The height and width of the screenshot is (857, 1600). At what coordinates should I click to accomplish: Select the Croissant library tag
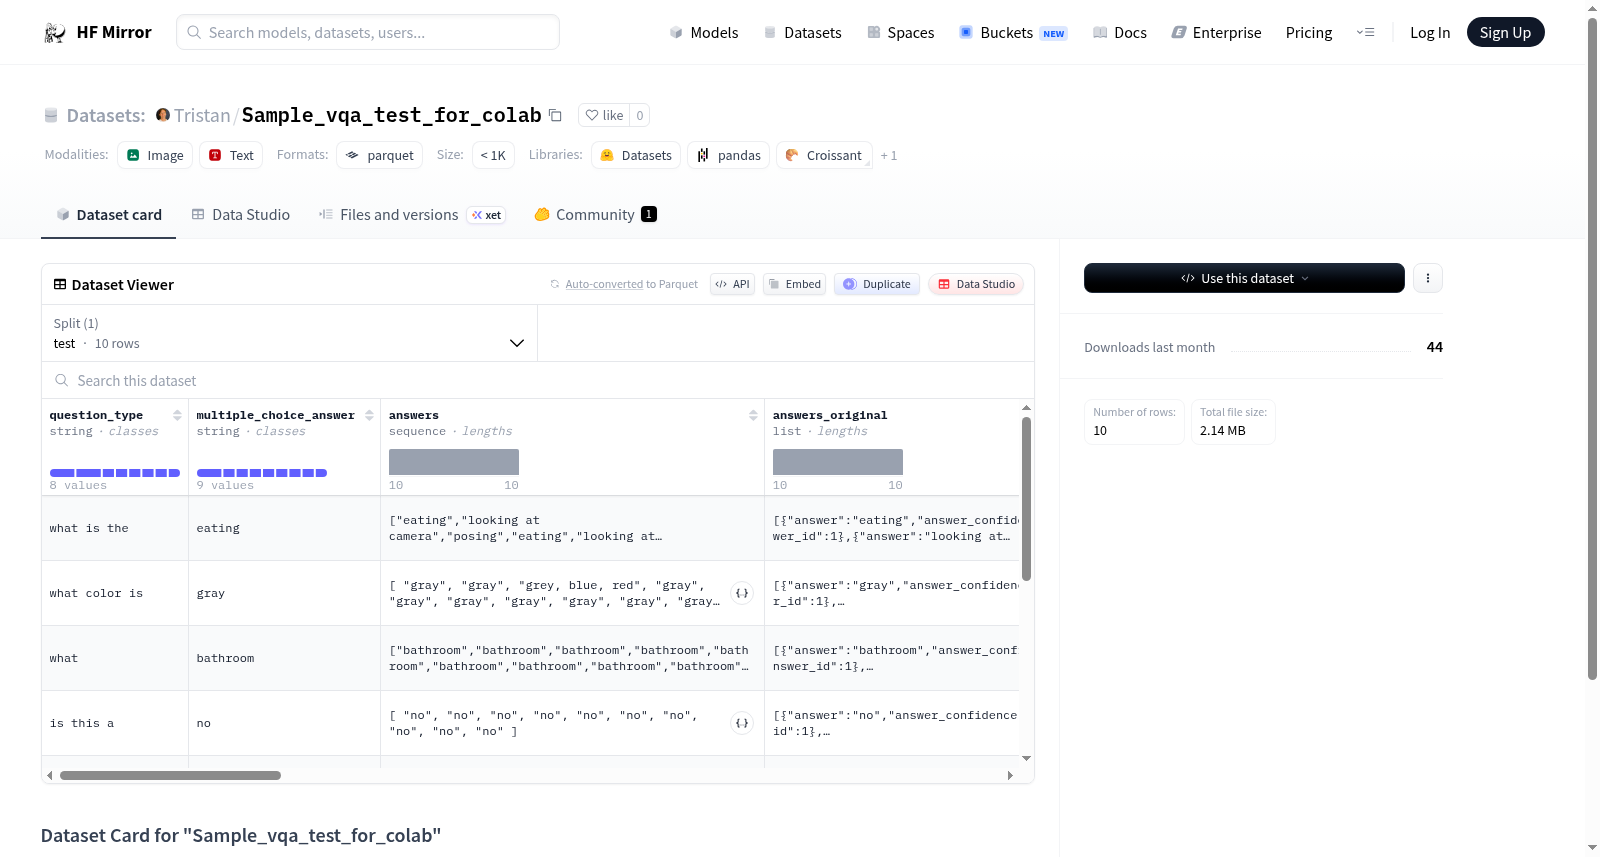(x=824, y=155)
